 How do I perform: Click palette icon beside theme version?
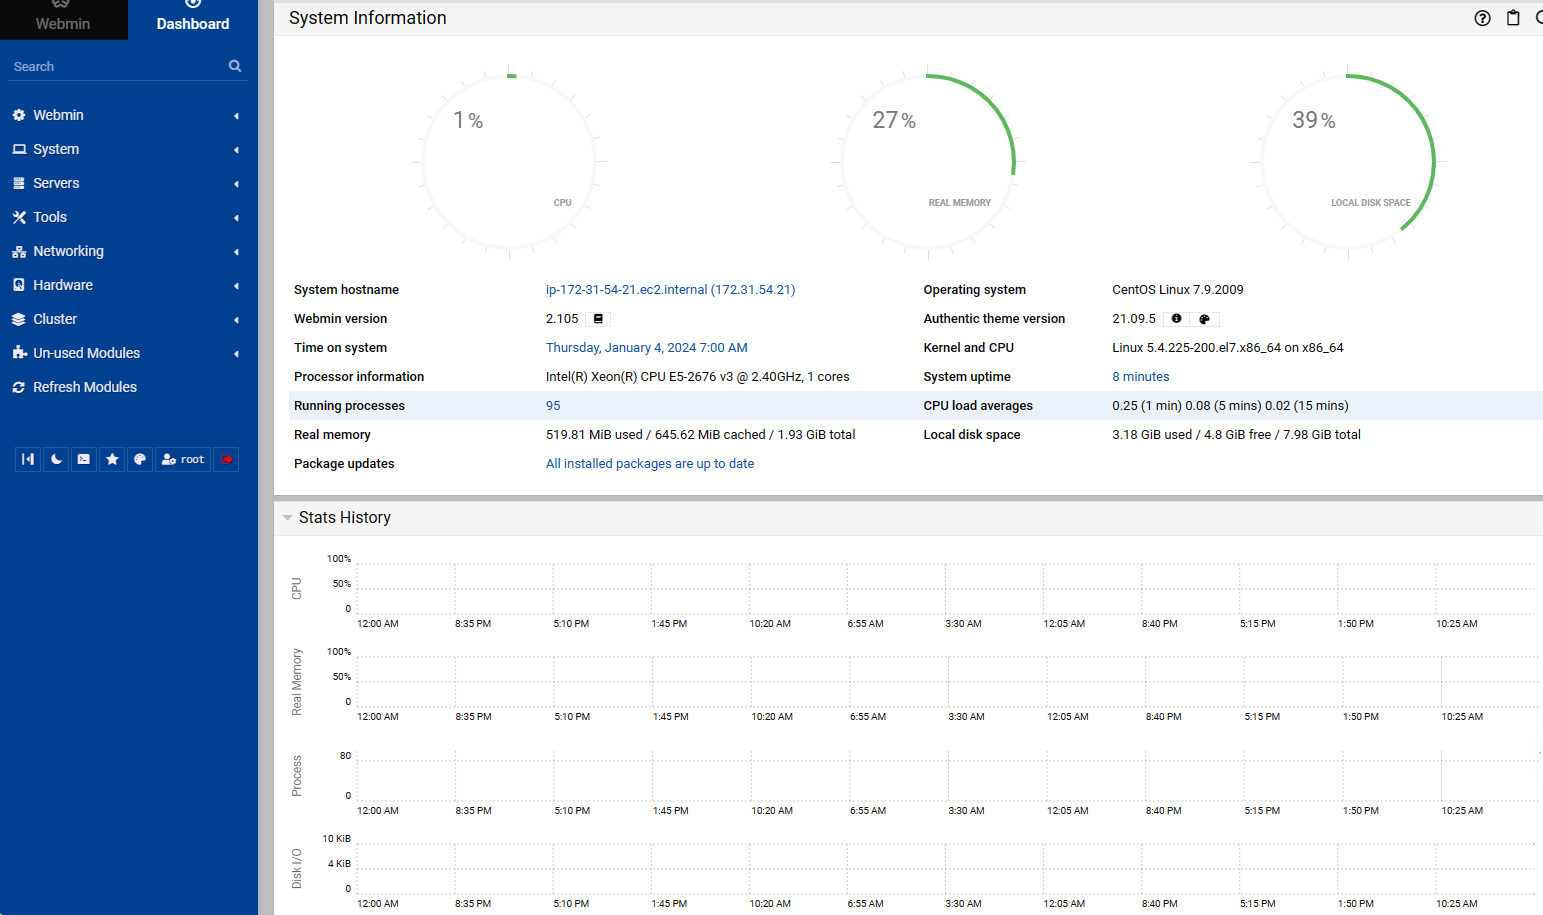(1205, 319)
